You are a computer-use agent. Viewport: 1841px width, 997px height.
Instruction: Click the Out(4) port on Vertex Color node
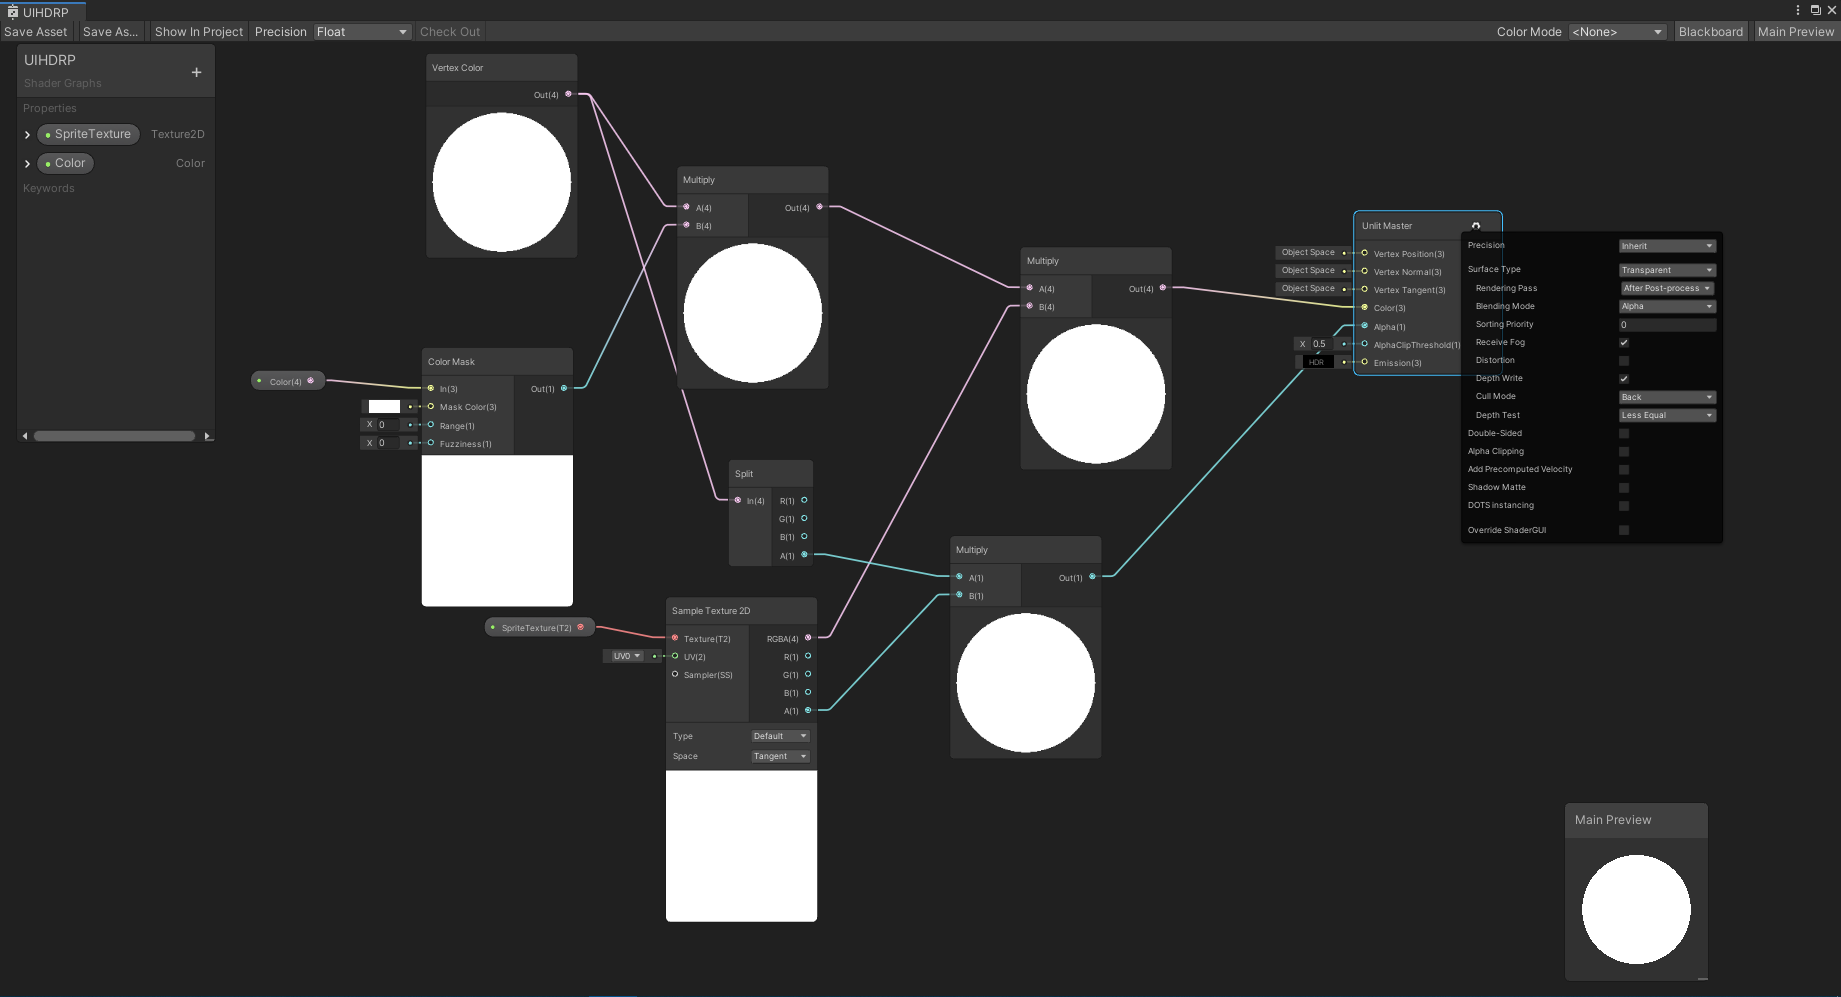coord(568,94)
